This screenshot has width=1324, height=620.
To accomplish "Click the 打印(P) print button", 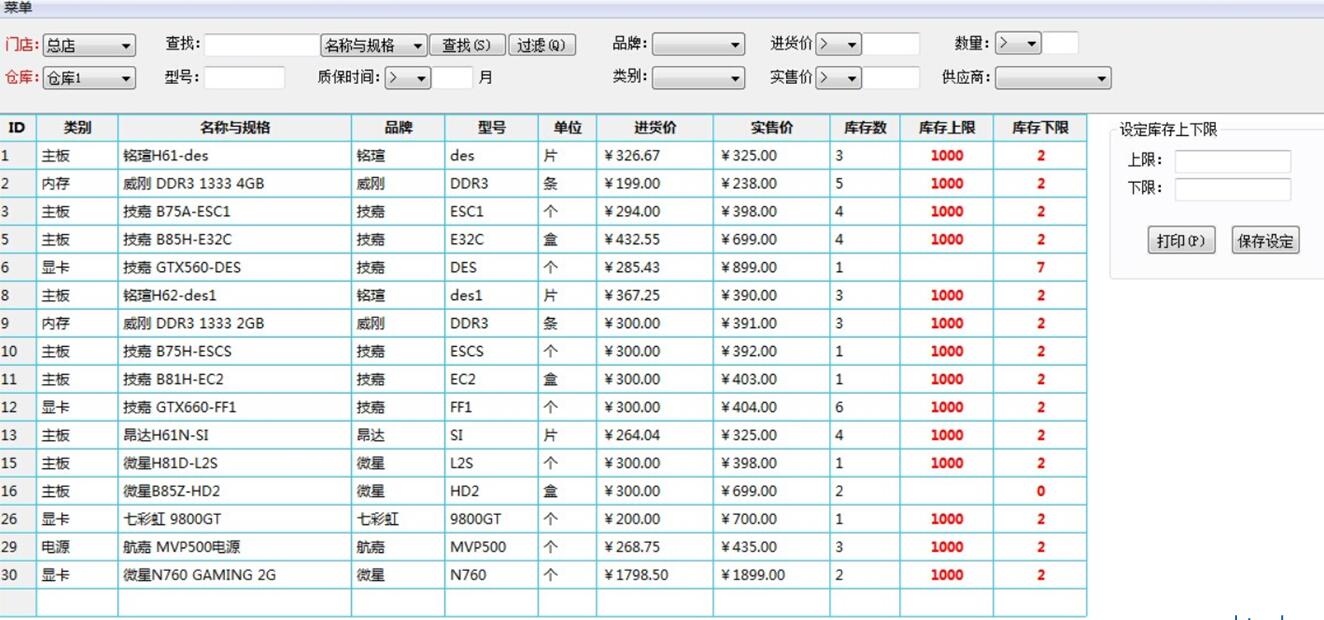I will (x=1180, y=241).
